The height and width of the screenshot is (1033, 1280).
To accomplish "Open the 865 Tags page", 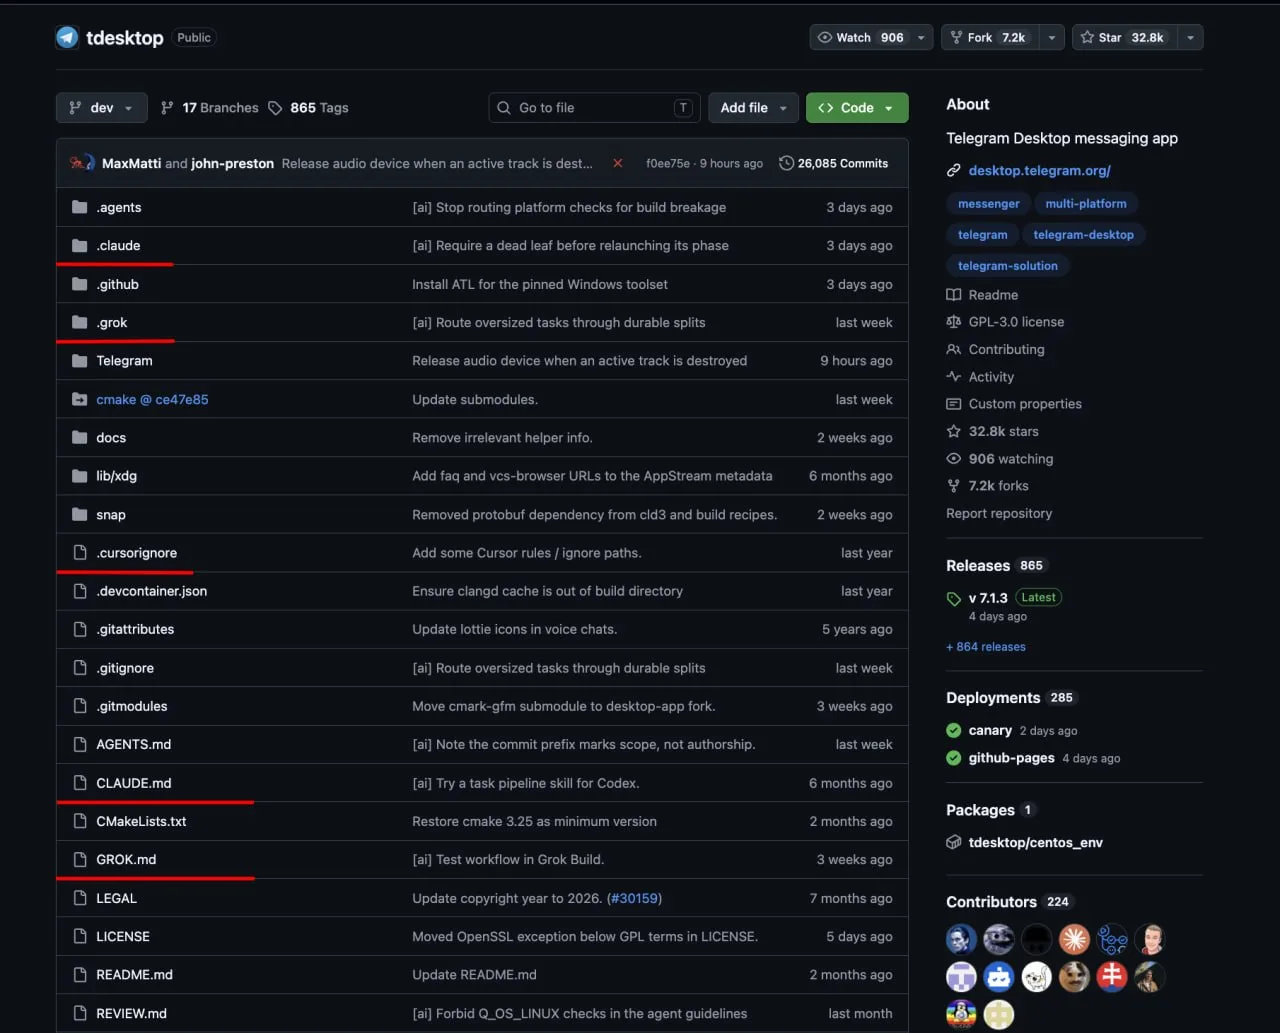I will pyautogui.click(x=308, y=108).
